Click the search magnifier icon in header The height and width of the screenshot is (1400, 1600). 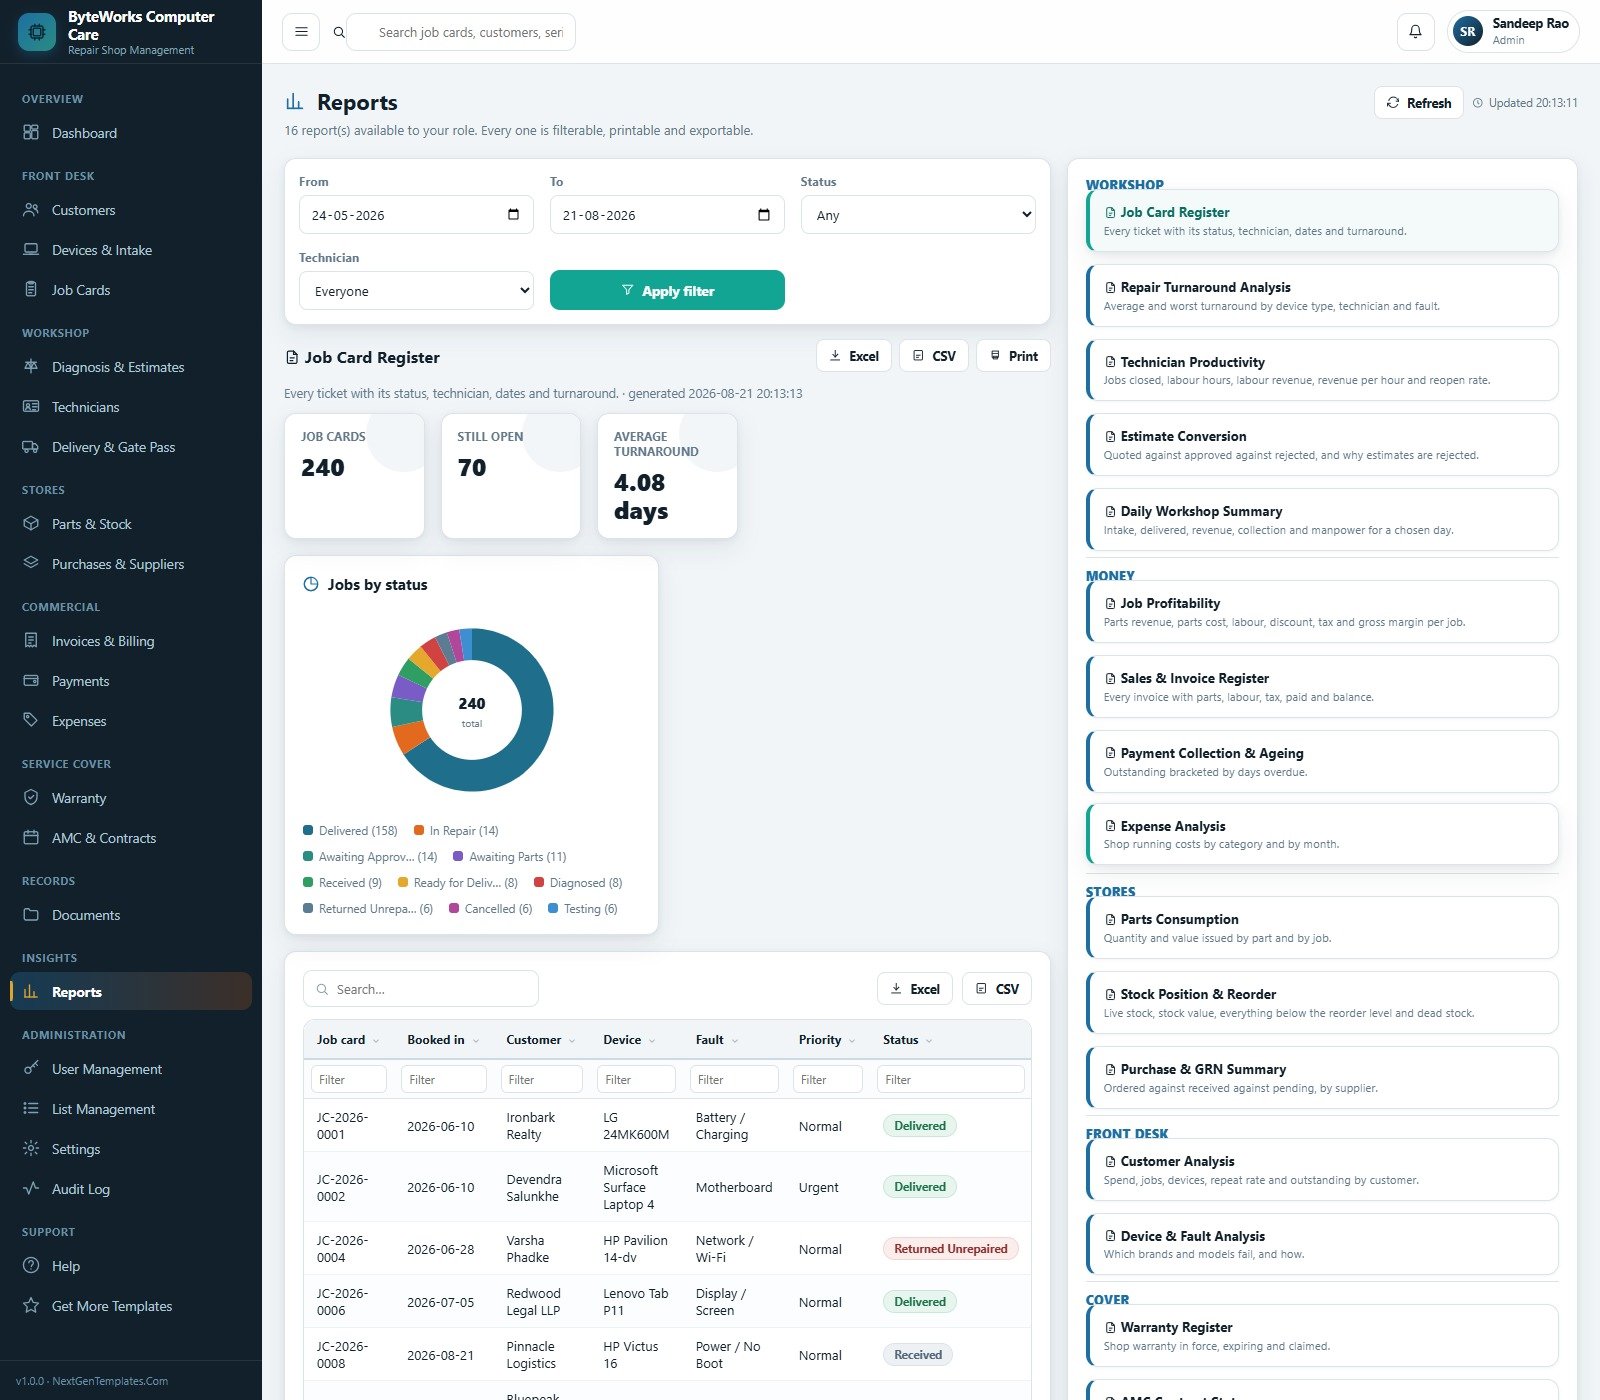[339, 32]
